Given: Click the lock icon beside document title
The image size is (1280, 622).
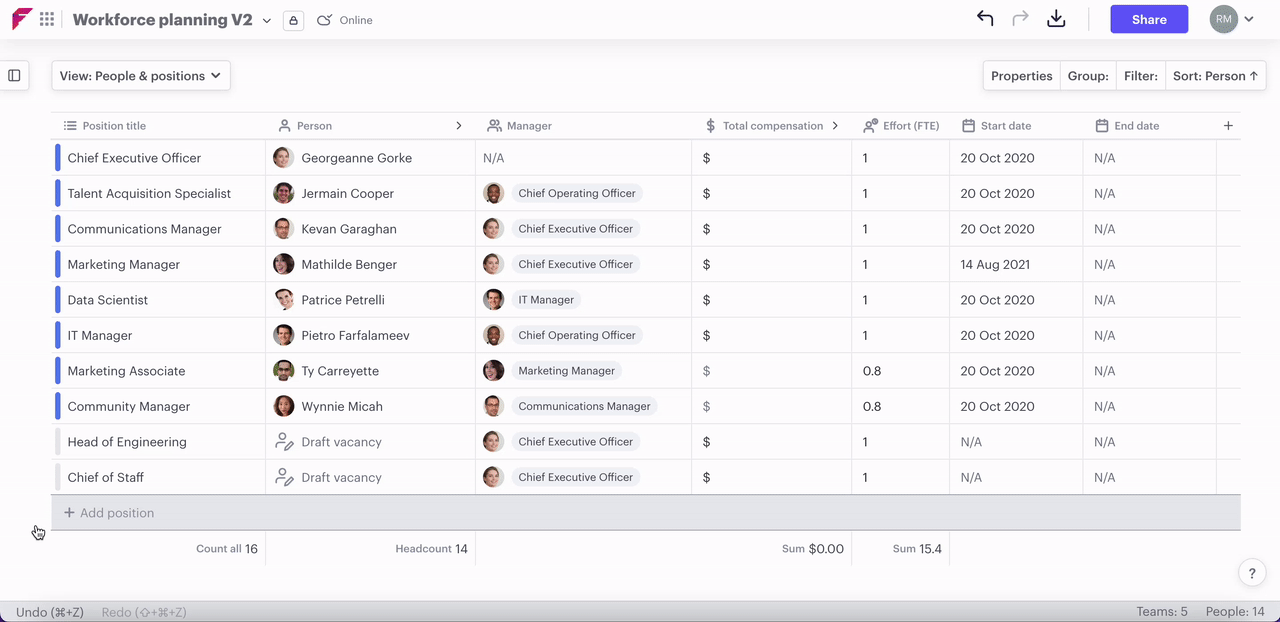Looking at the screenshot, I should click(293, 20).
